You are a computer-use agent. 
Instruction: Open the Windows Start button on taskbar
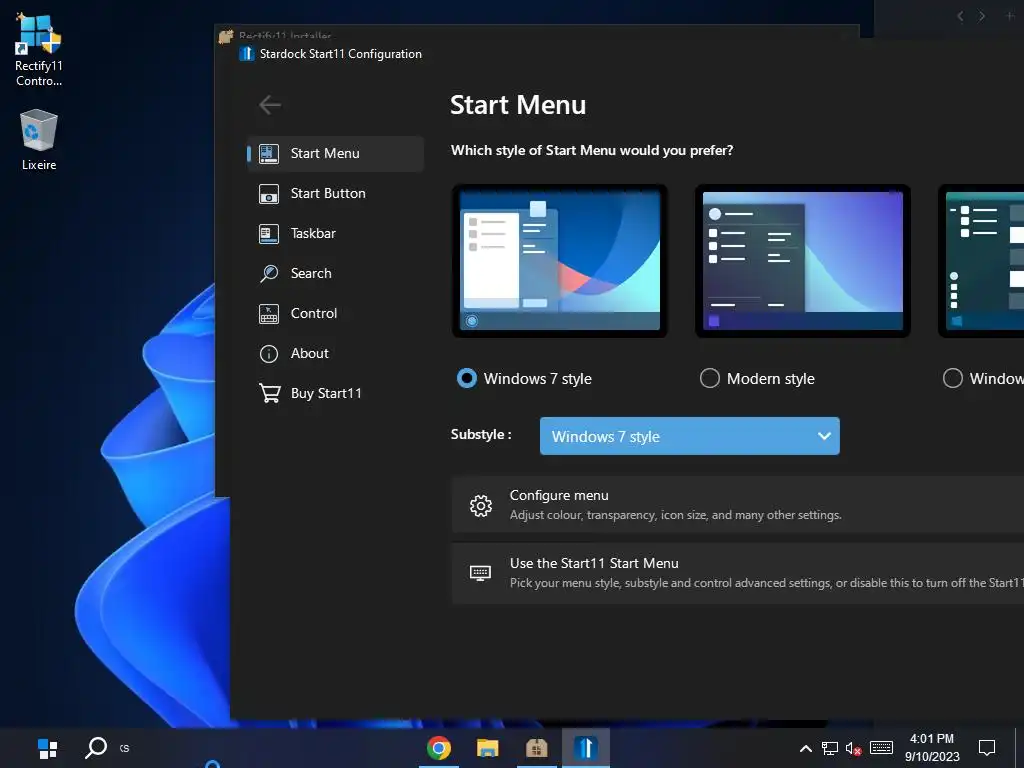(48, 748)
